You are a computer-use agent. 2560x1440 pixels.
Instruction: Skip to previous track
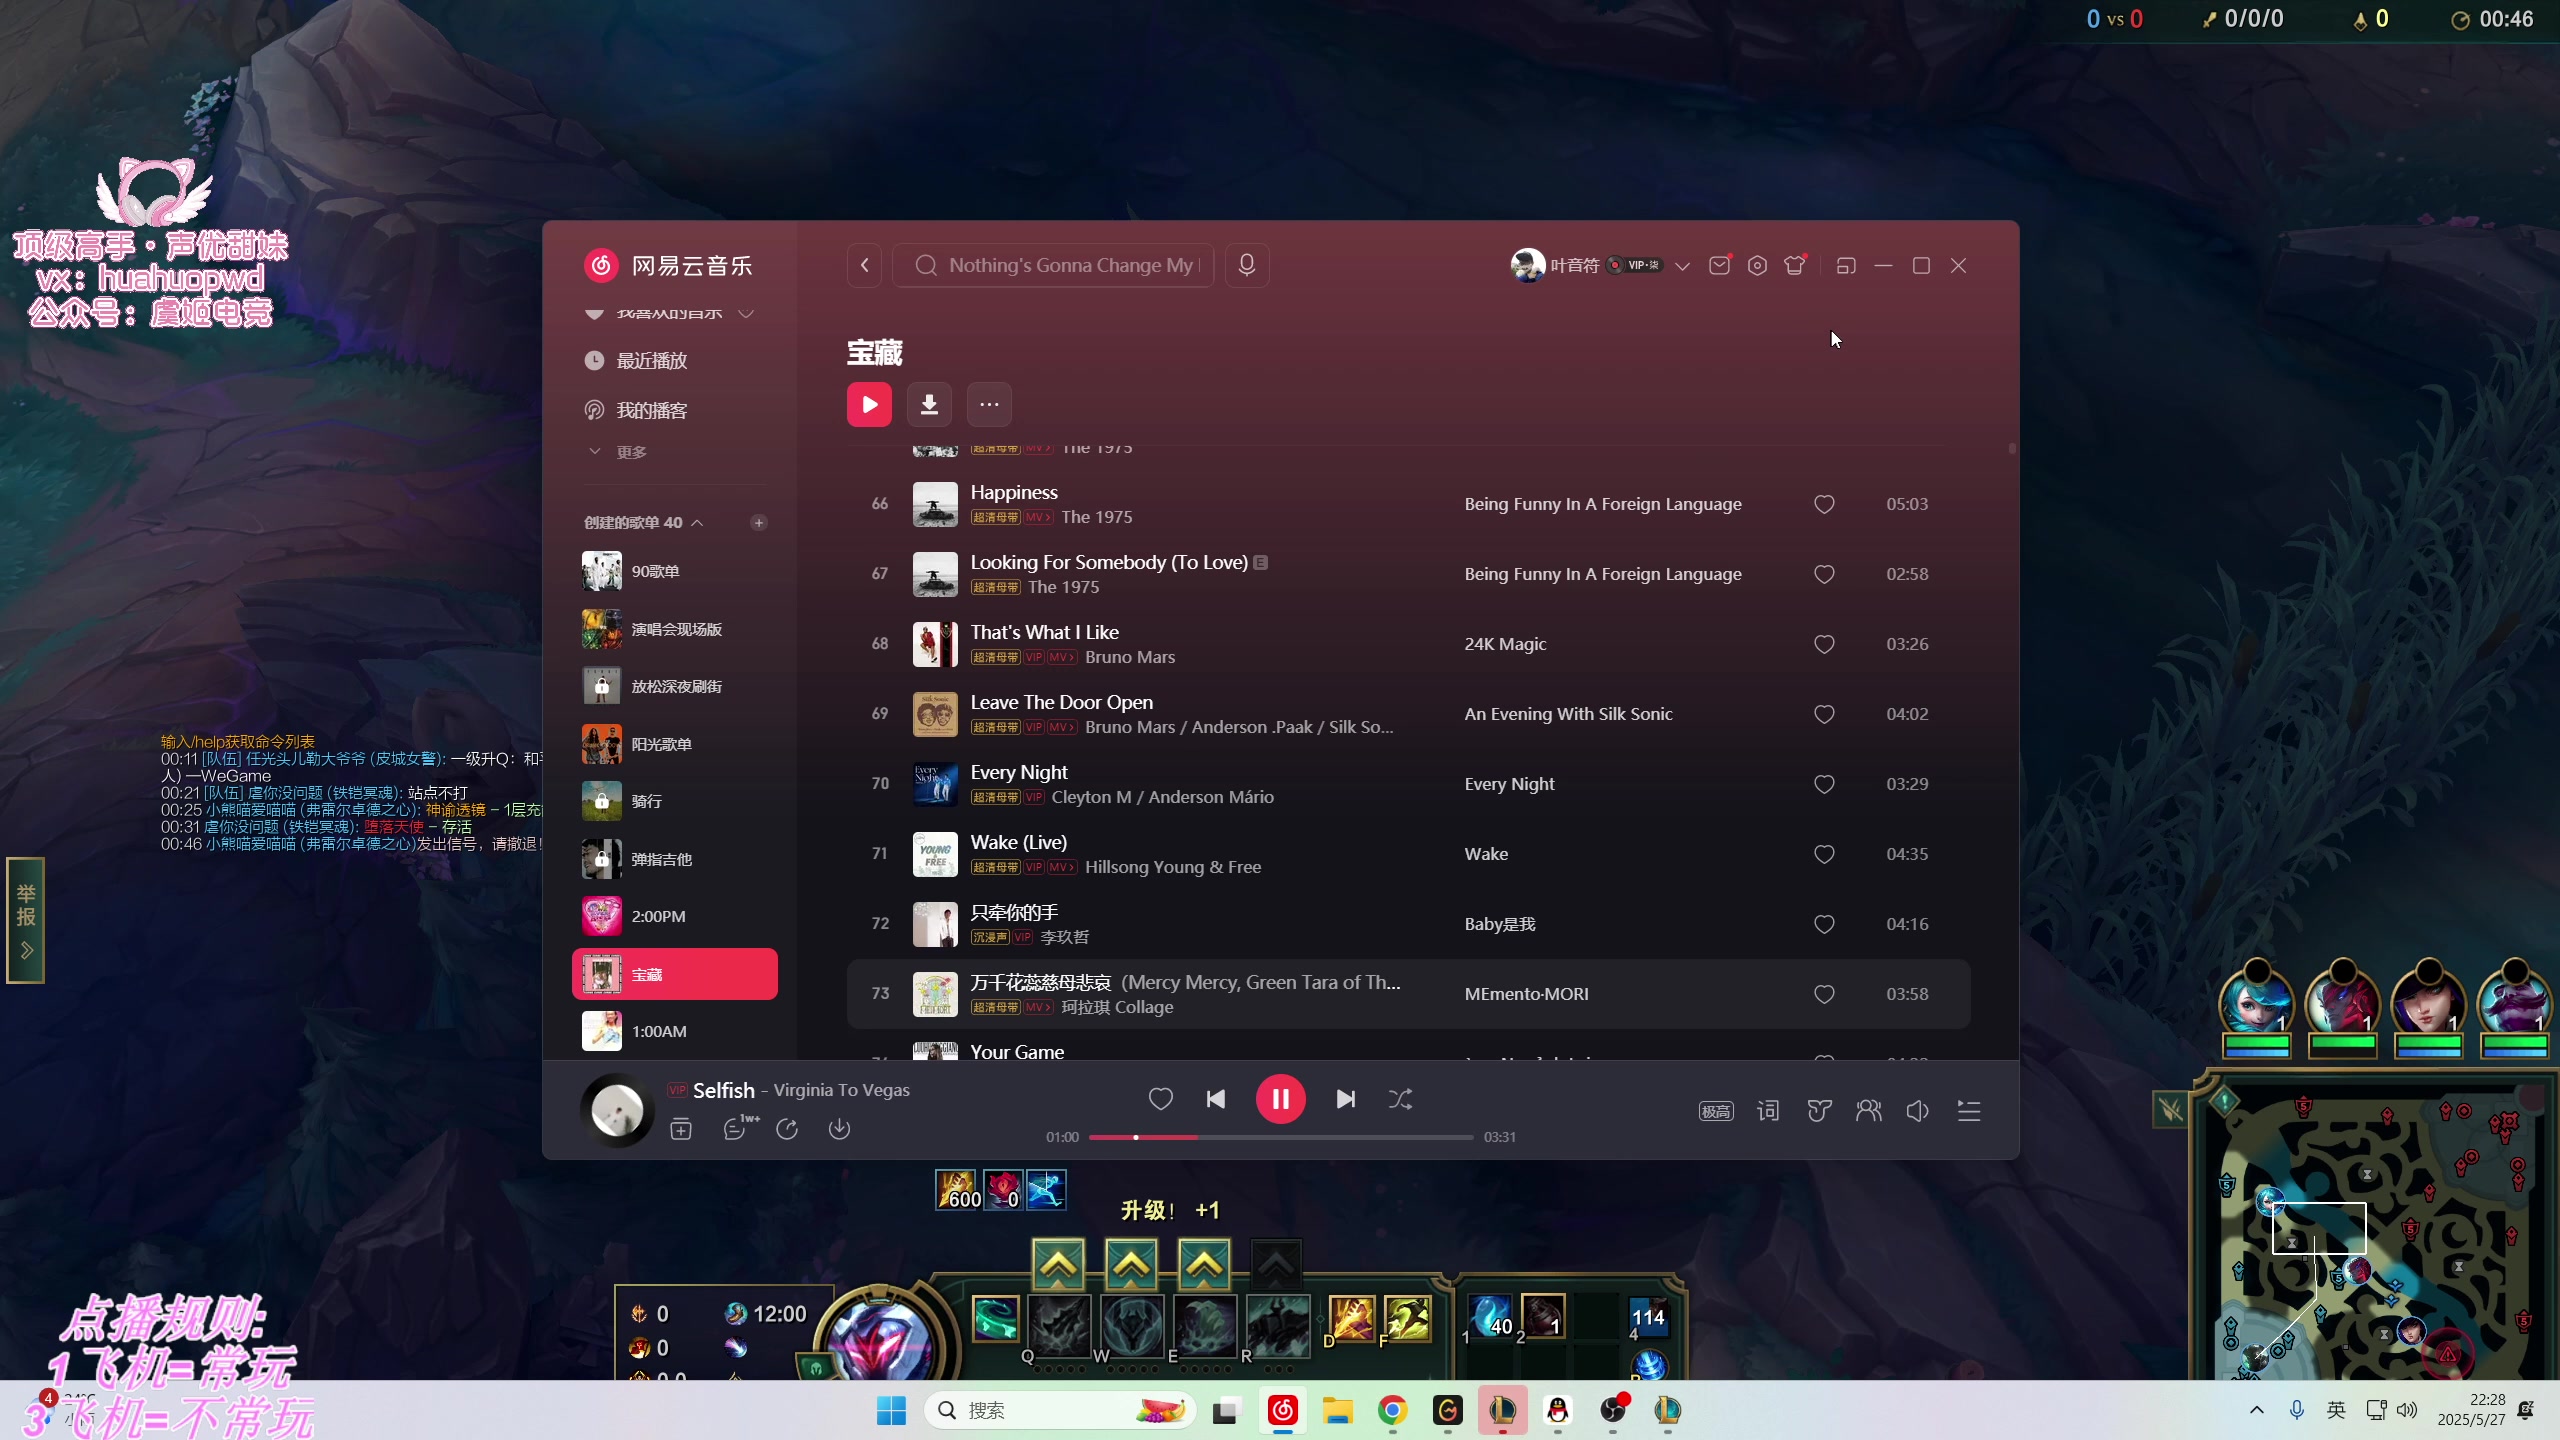click(1215, 1099)
